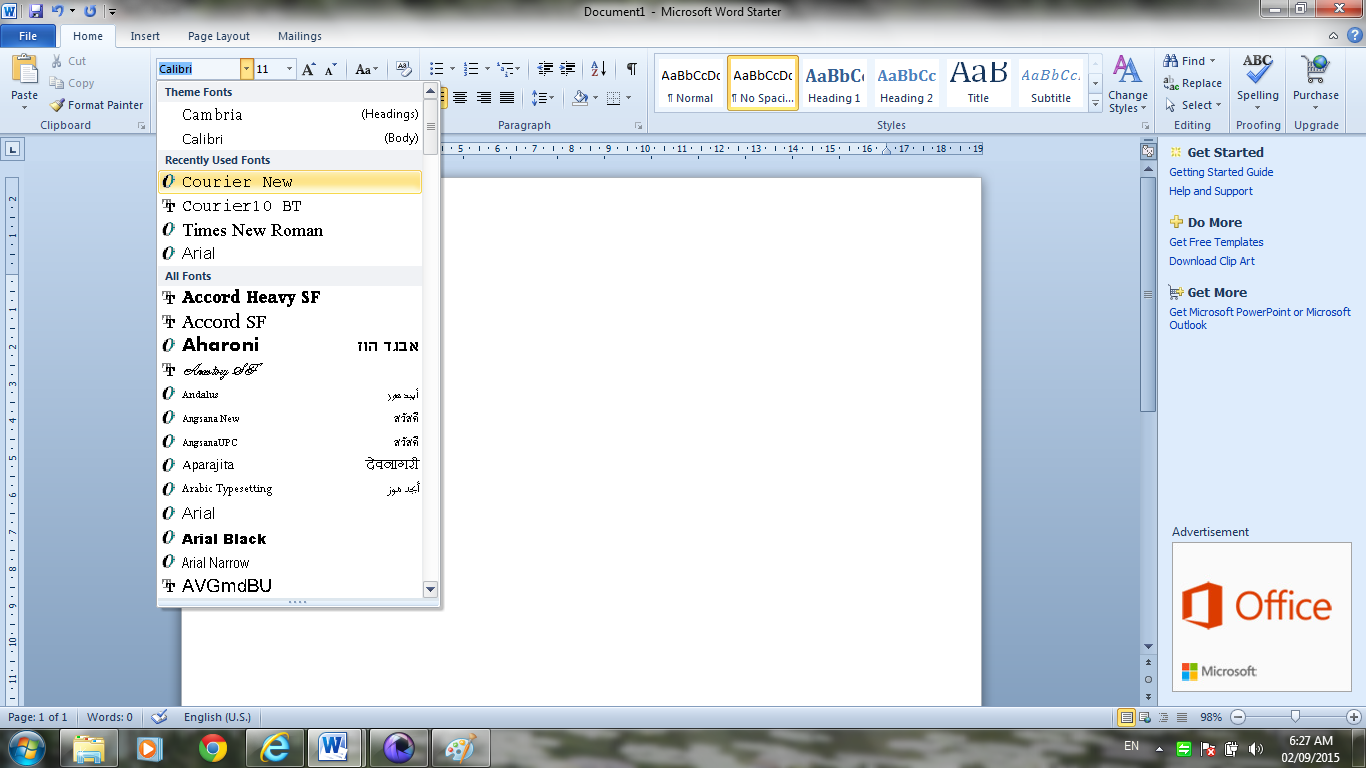Screen dimensions: 1366x768
Task: Switch to Draft view in status bar
Action: 1183,717
